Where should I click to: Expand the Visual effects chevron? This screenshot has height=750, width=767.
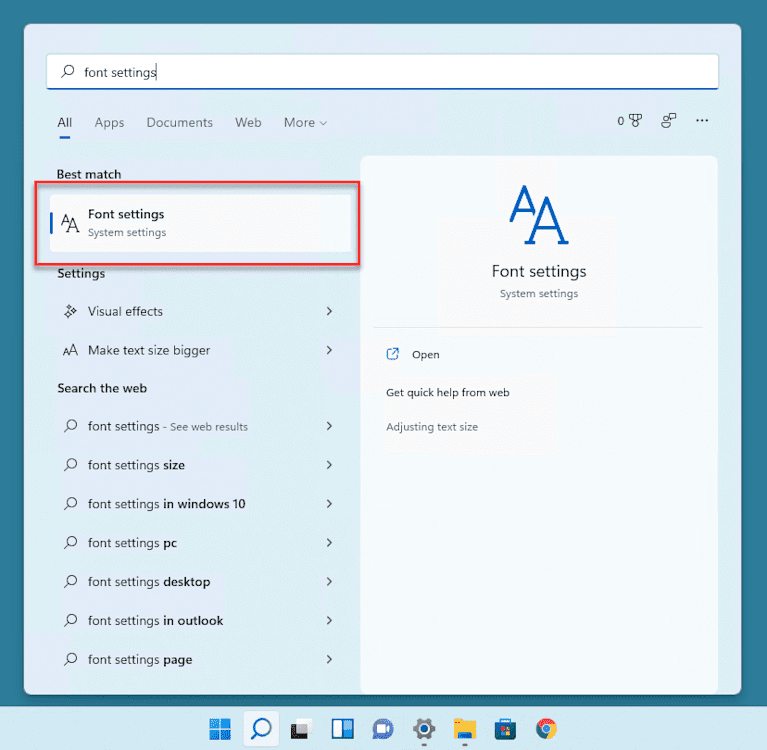[x=329, y=311]
